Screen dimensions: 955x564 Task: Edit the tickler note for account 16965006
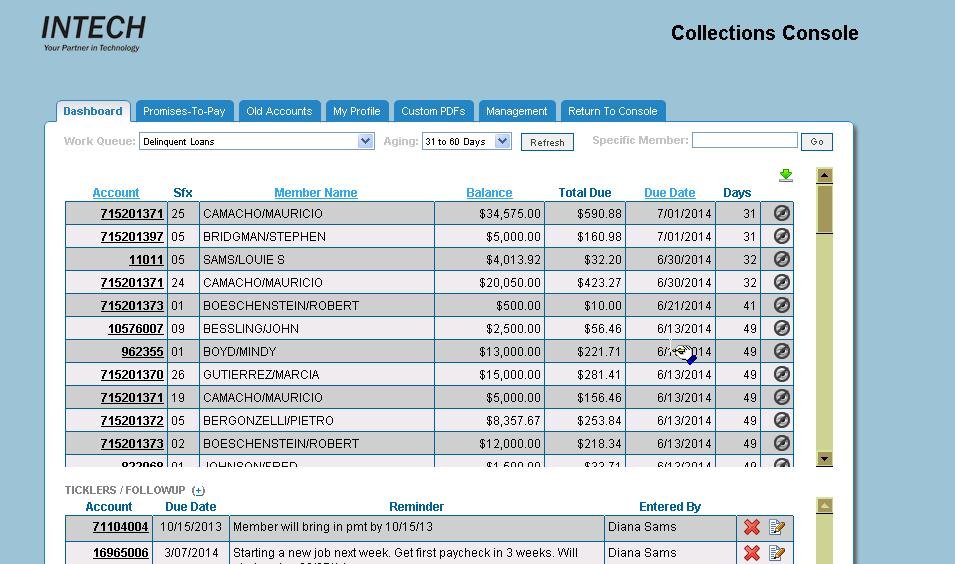tap(776, 553)
